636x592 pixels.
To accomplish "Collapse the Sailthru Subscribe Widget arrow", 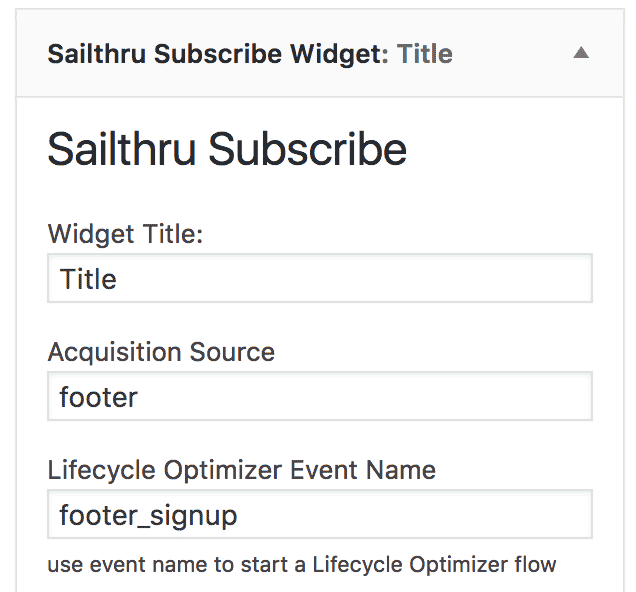I will tap(581, 54).
